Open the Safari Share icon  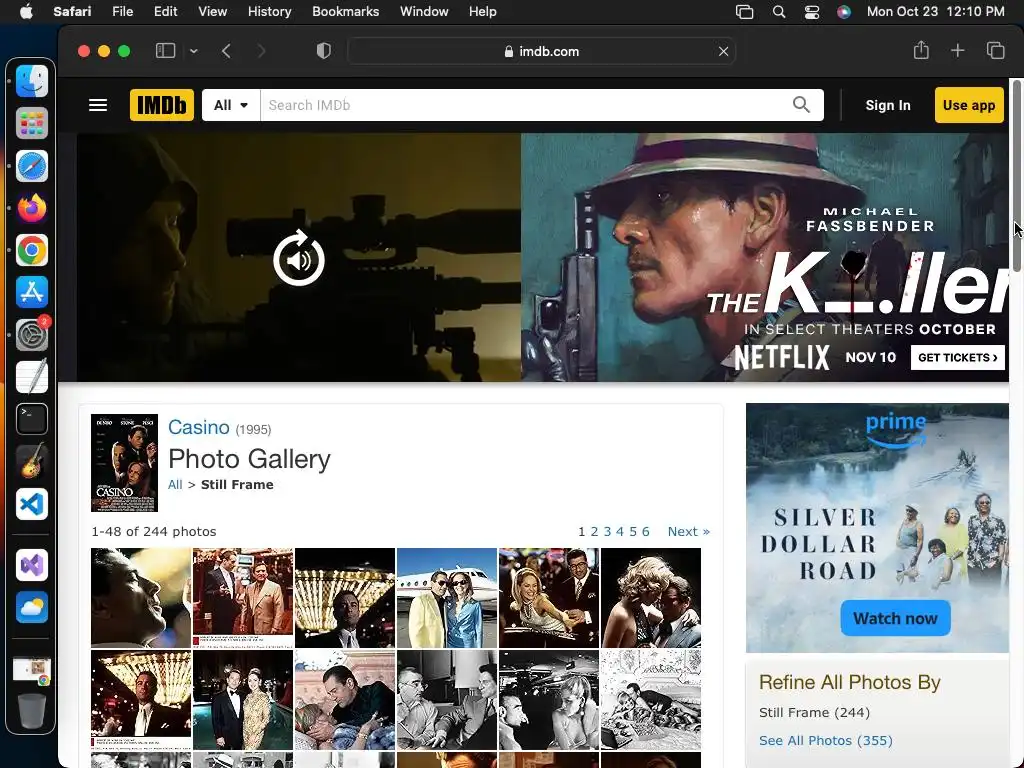921,50
